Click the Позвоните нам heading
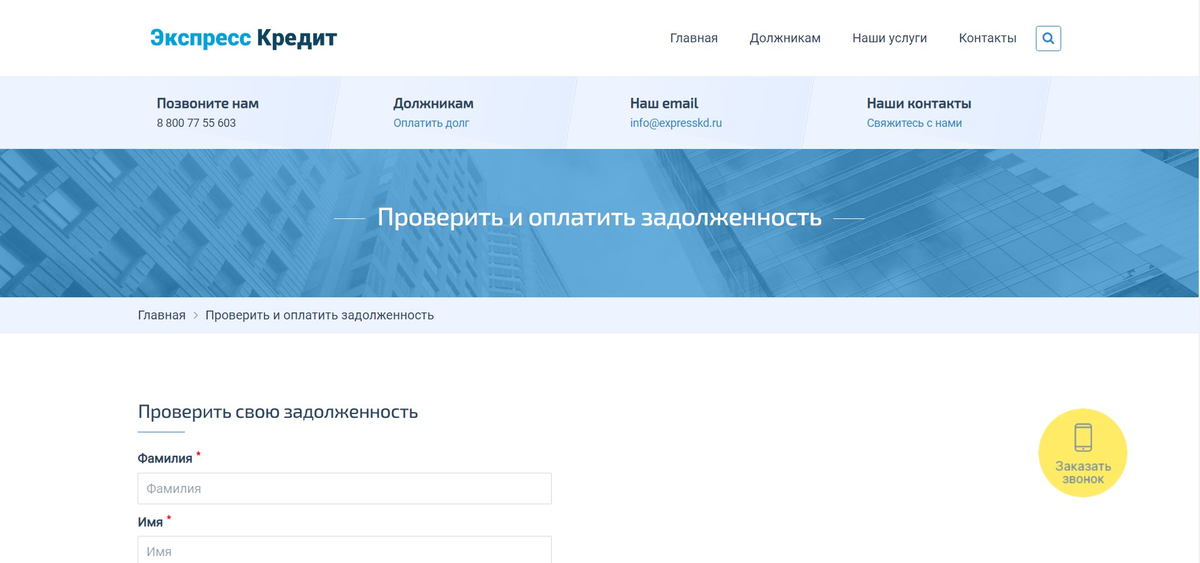 pyautogui.click(x=207, y=103)
